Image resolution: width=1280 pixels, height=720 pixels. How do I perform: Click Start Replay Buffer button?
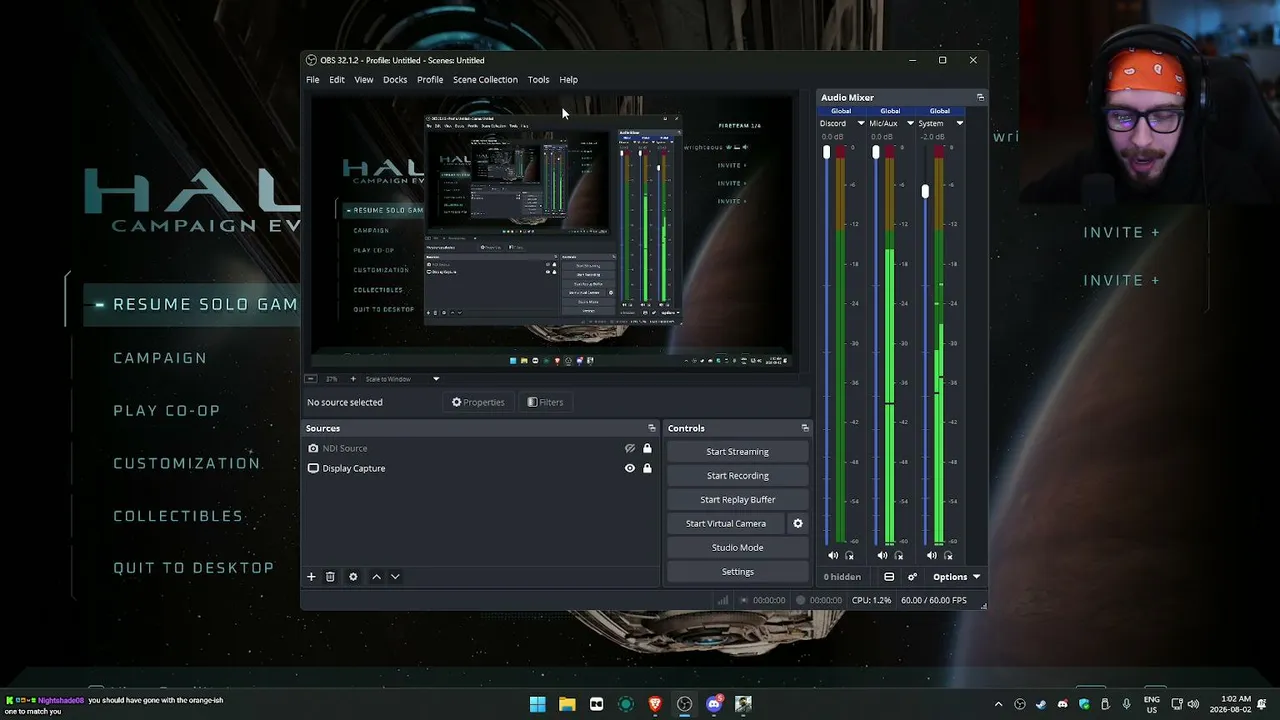coord(737,500)
